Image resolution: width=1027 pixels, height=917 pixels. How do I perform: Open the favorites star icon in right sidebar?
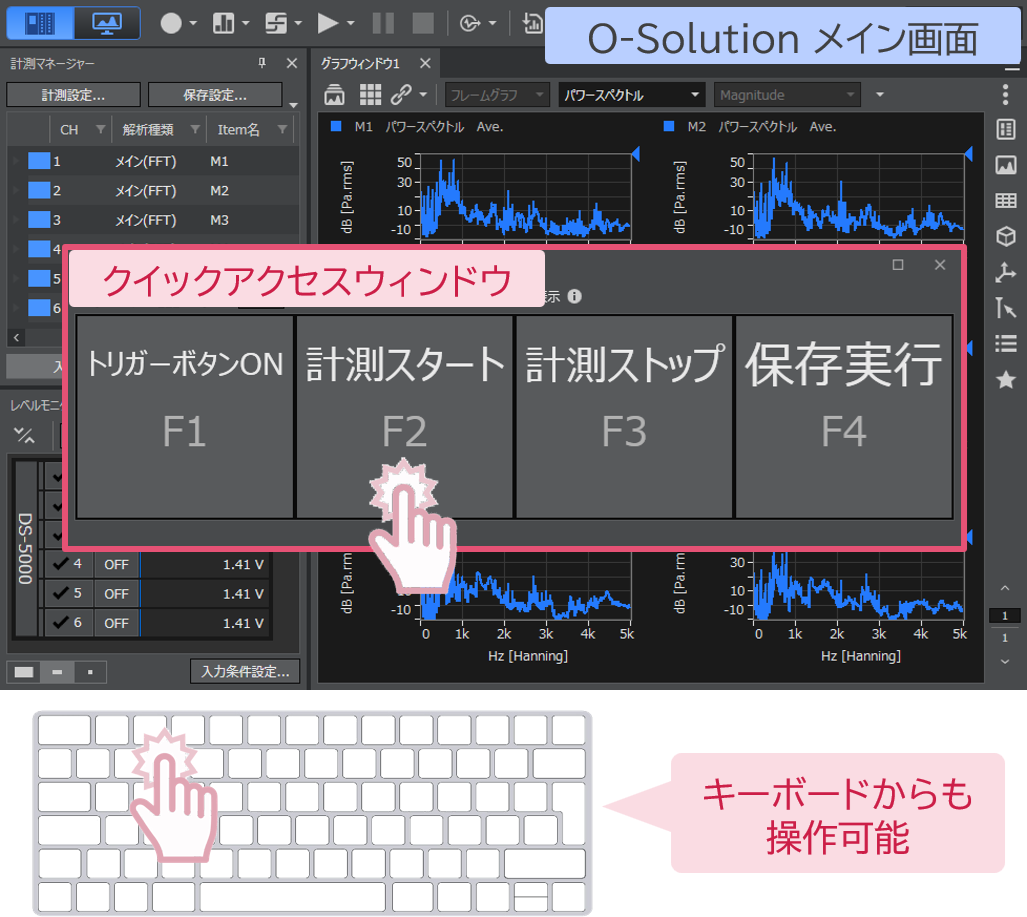[x=1007, y=379]
